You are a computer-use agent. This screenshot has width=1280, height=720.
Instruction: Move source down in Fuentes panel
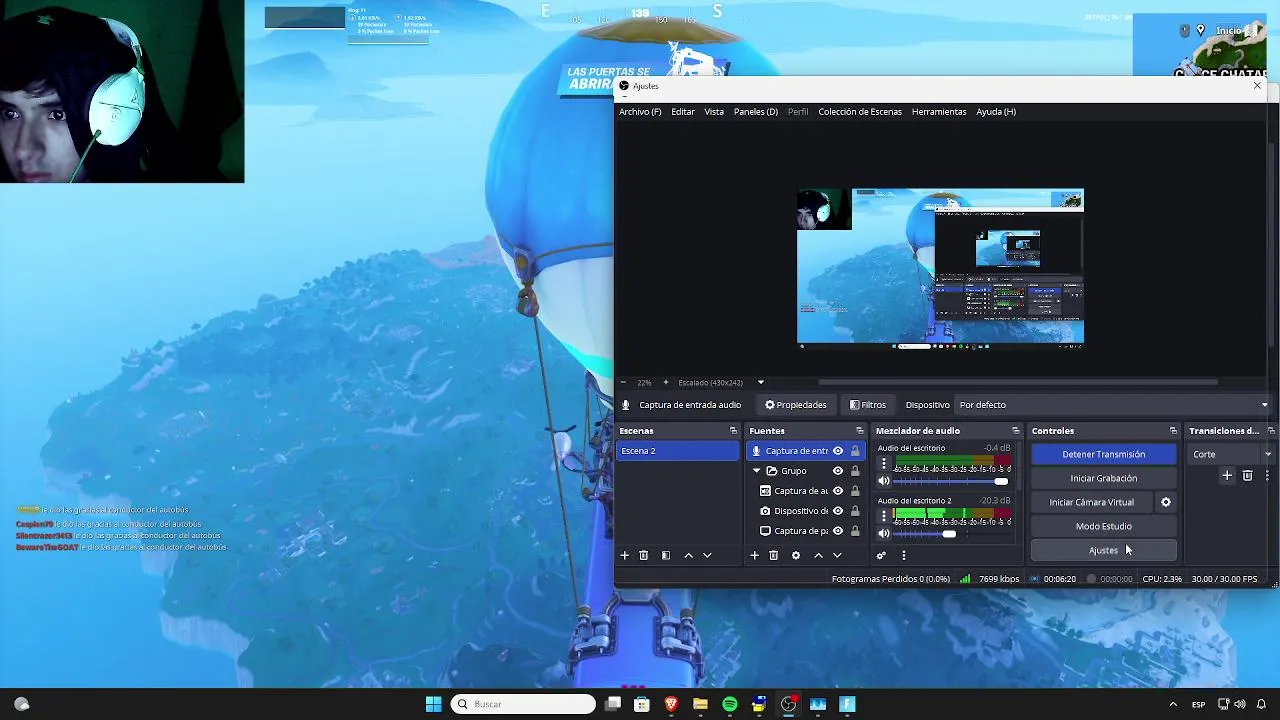tap(837, 555)
